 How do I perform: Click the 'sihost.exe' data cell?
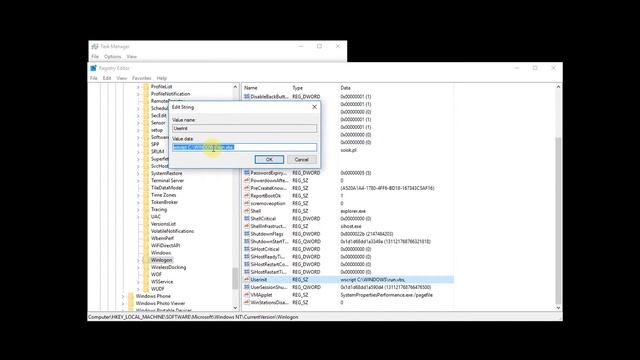351,226
